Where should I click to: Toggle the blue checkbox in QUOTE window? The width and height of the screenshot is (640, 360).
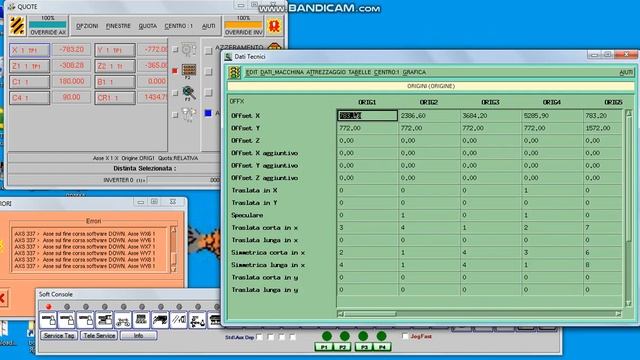pyautogui.click(x=209, y=113)
